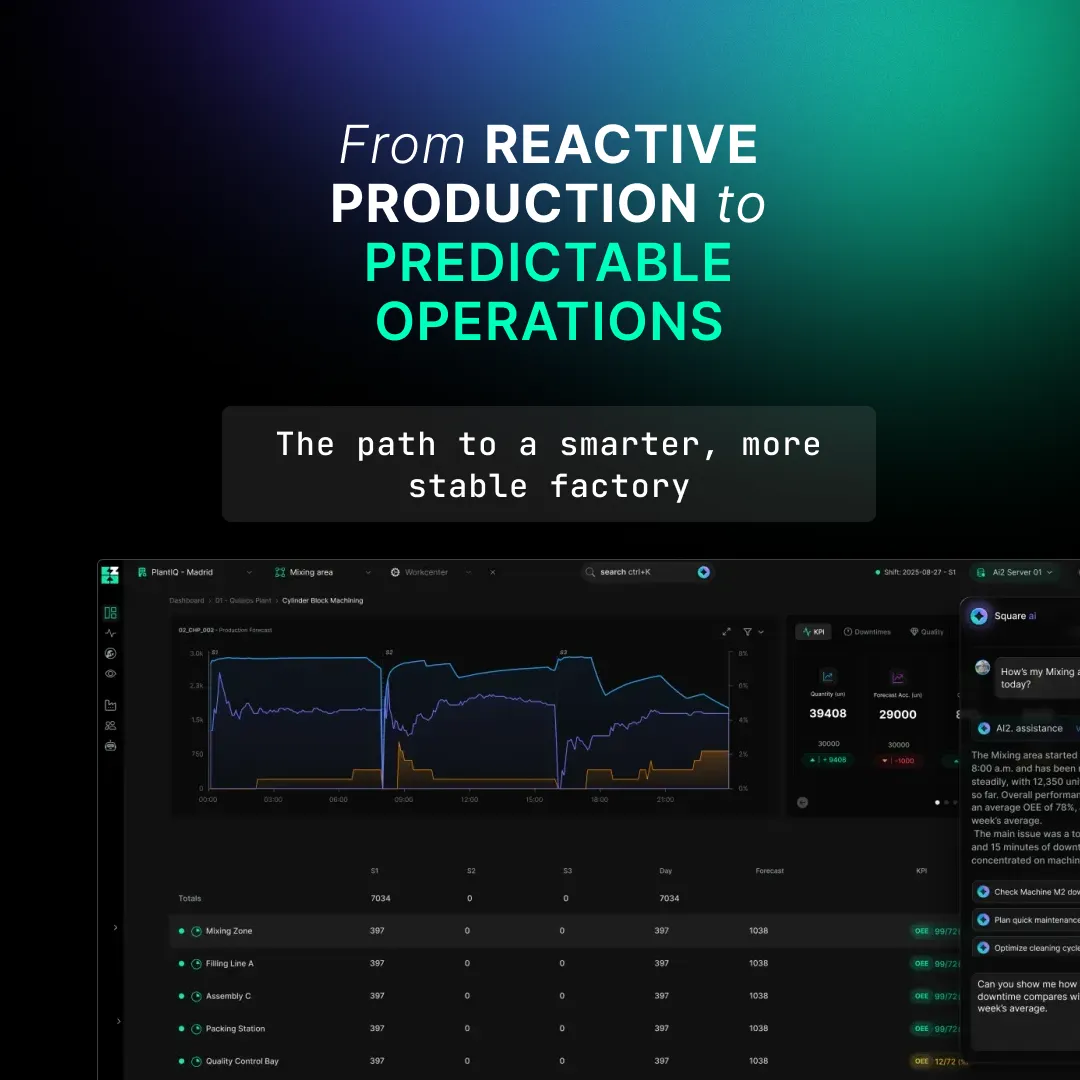
Task: Open the chart filter chevron dropdown
Action: (x=761, y=632)
